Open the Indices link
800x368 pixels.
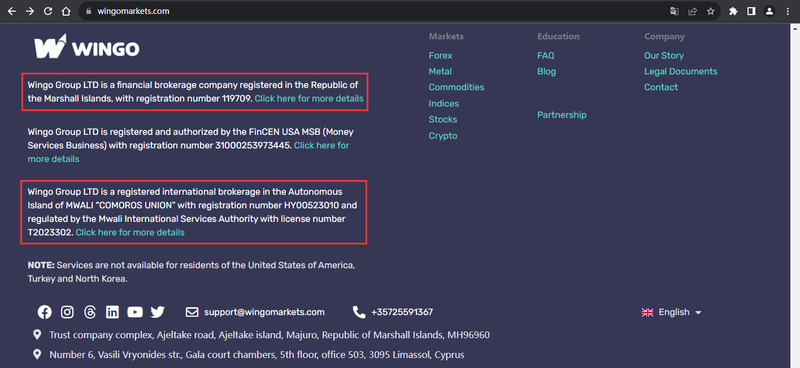443,104
